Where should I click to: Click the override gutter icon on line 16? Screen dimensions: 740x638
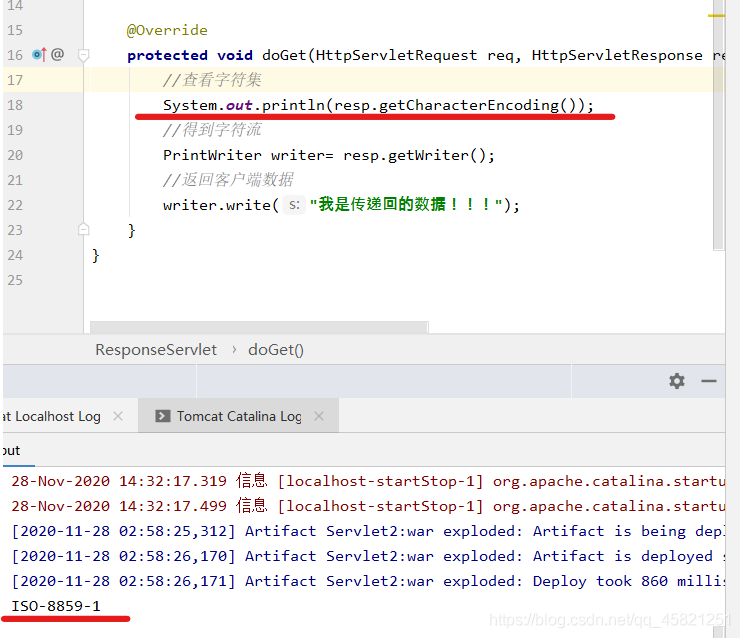coord(39,55)
